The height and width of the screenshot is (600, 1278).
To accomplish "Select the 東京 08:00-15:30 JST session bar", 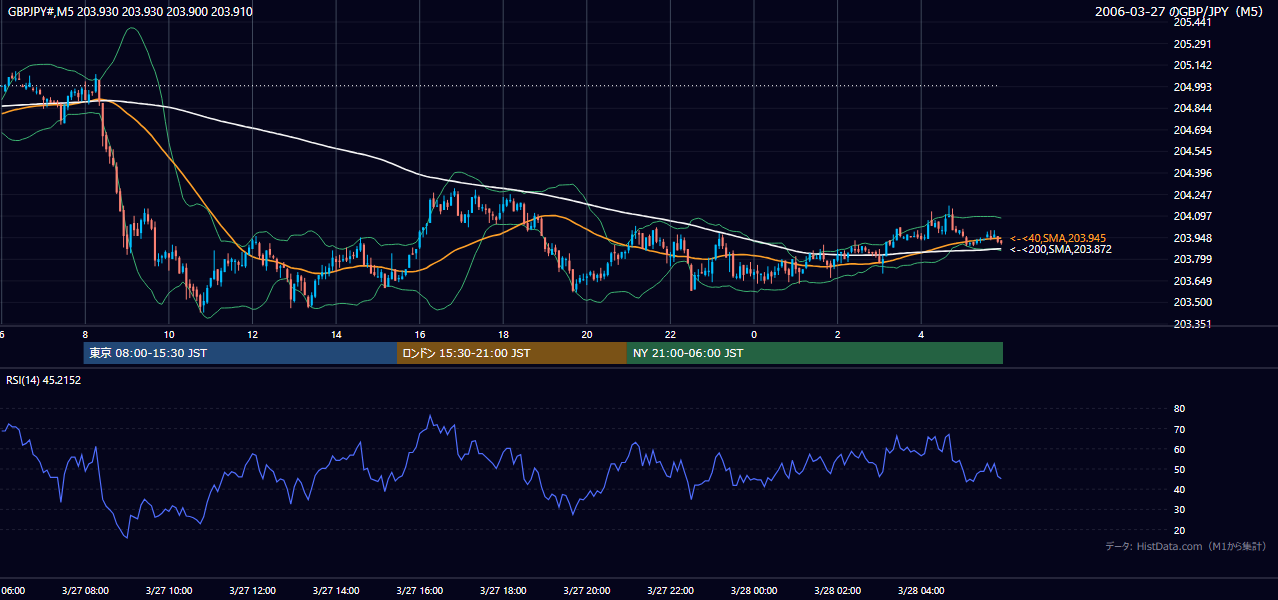I will click(240, 353).
